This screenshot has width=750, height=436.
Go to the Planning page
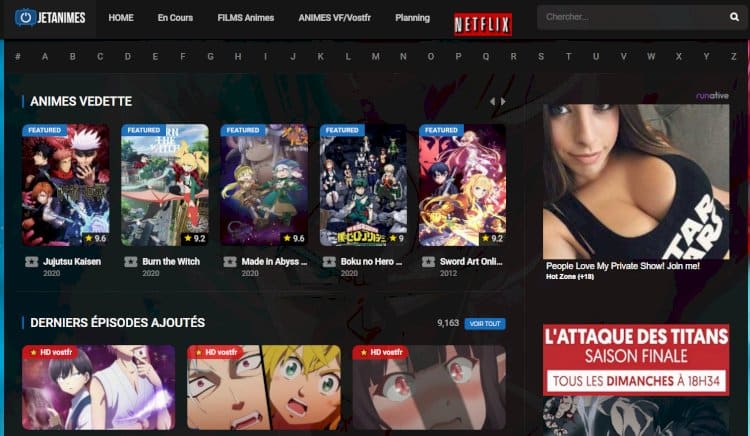[x=412, y=18]
